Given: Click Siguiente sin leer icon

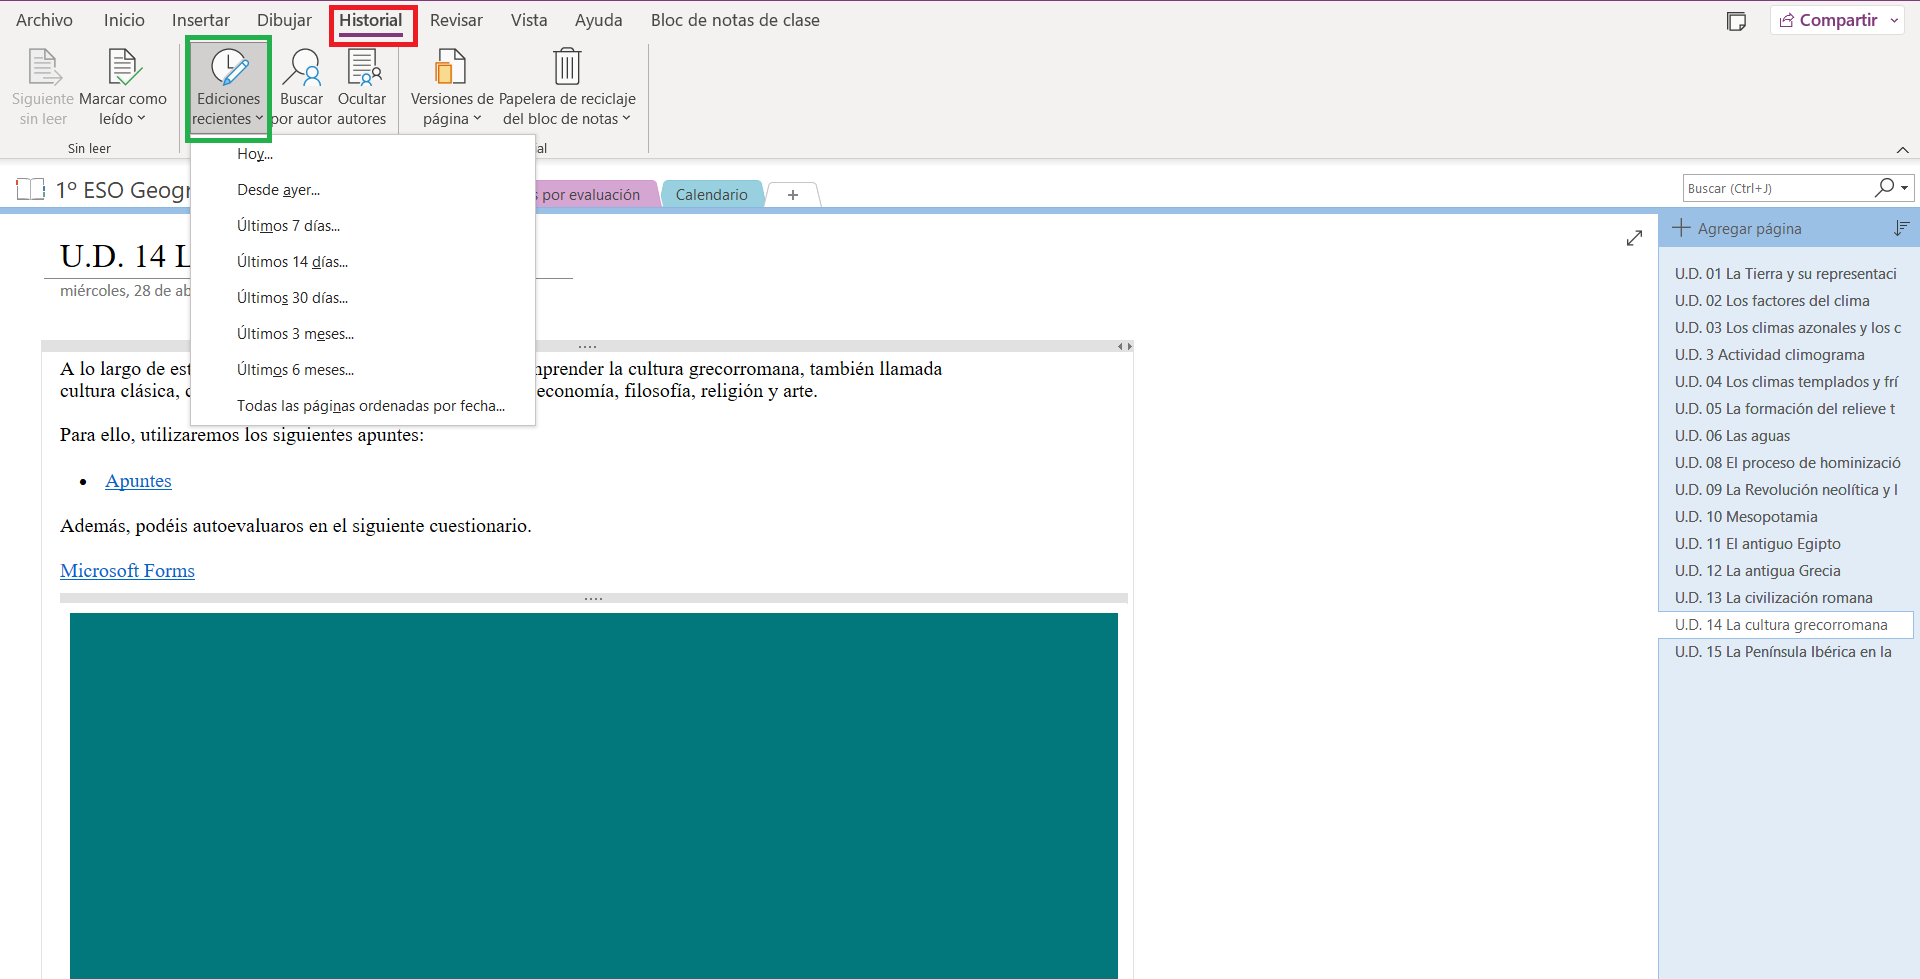Looking at the screenshot, I should (x=43, y=67).
